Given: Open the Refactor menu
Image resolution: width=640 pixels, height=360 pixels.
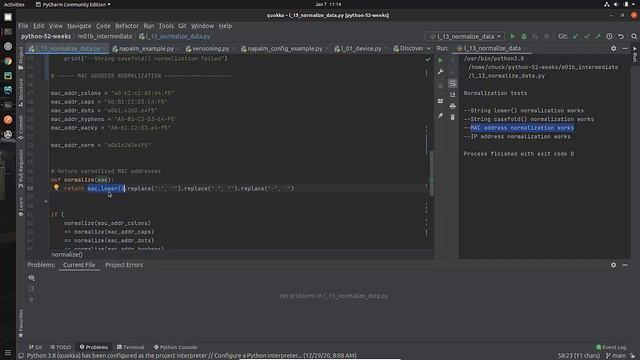Looking at the screenshot, I should (x=127, y=26).
